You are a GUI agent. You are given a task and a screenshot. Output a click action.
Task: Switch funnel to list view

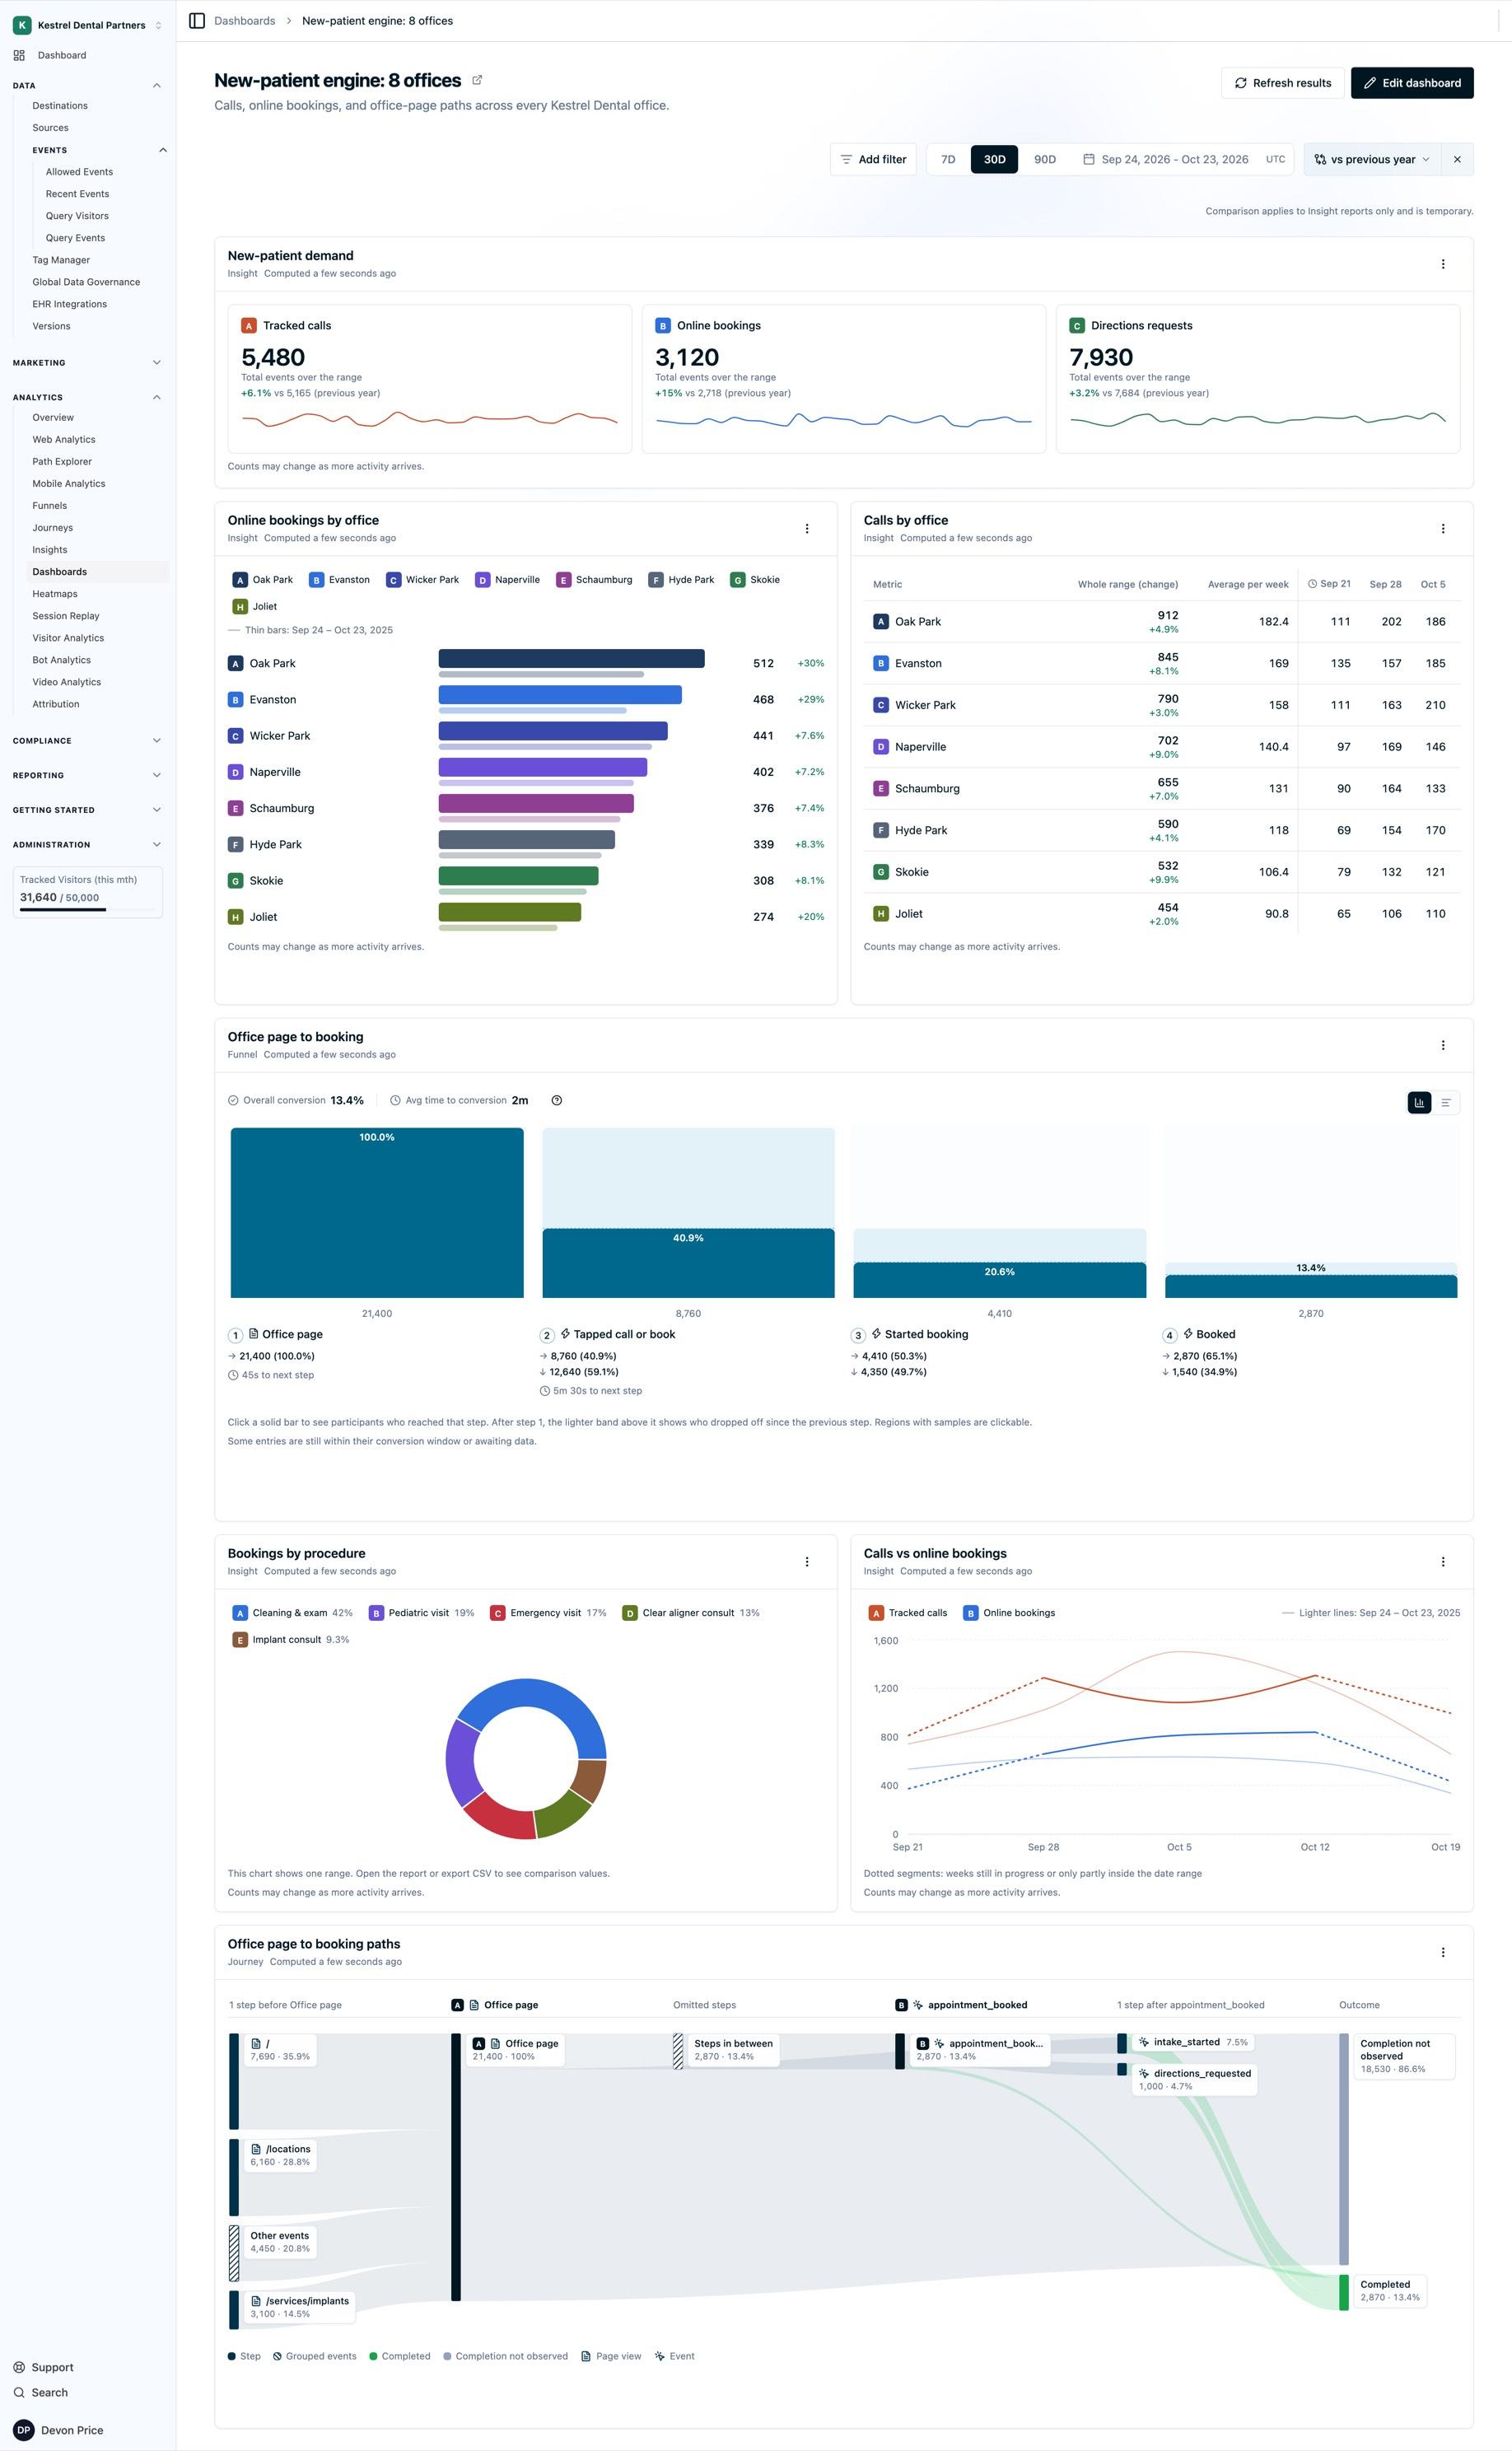[x=1445, y=1102]
